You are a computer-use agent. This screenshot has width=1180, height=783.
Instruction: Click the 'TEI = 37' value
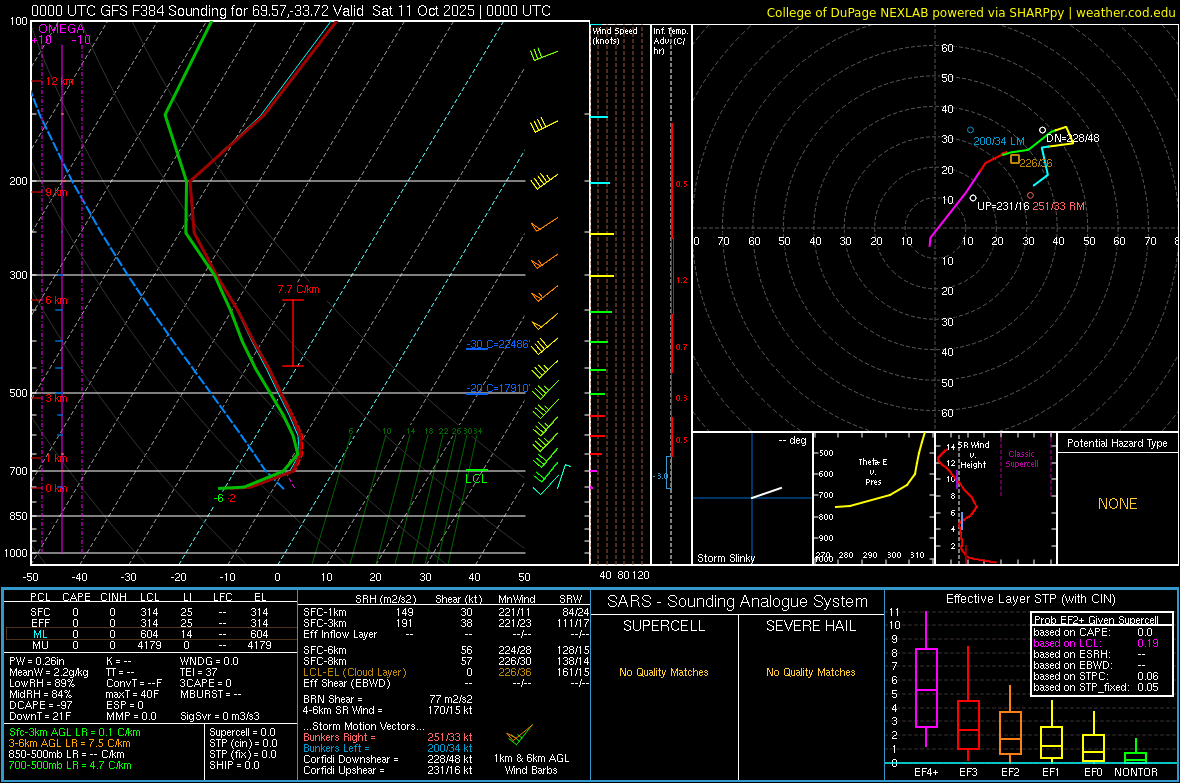pyautogui.click(x=199, y=672)
